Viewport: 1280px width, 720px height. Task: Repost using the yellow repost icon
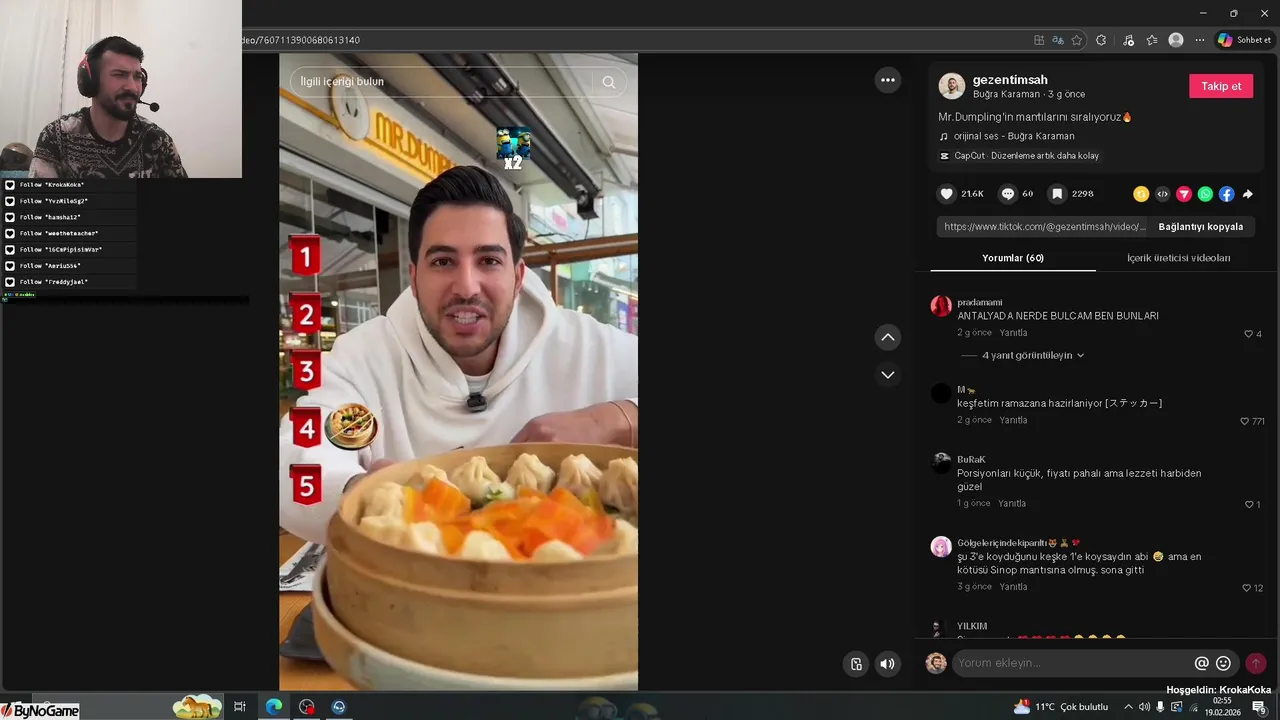1141,194
